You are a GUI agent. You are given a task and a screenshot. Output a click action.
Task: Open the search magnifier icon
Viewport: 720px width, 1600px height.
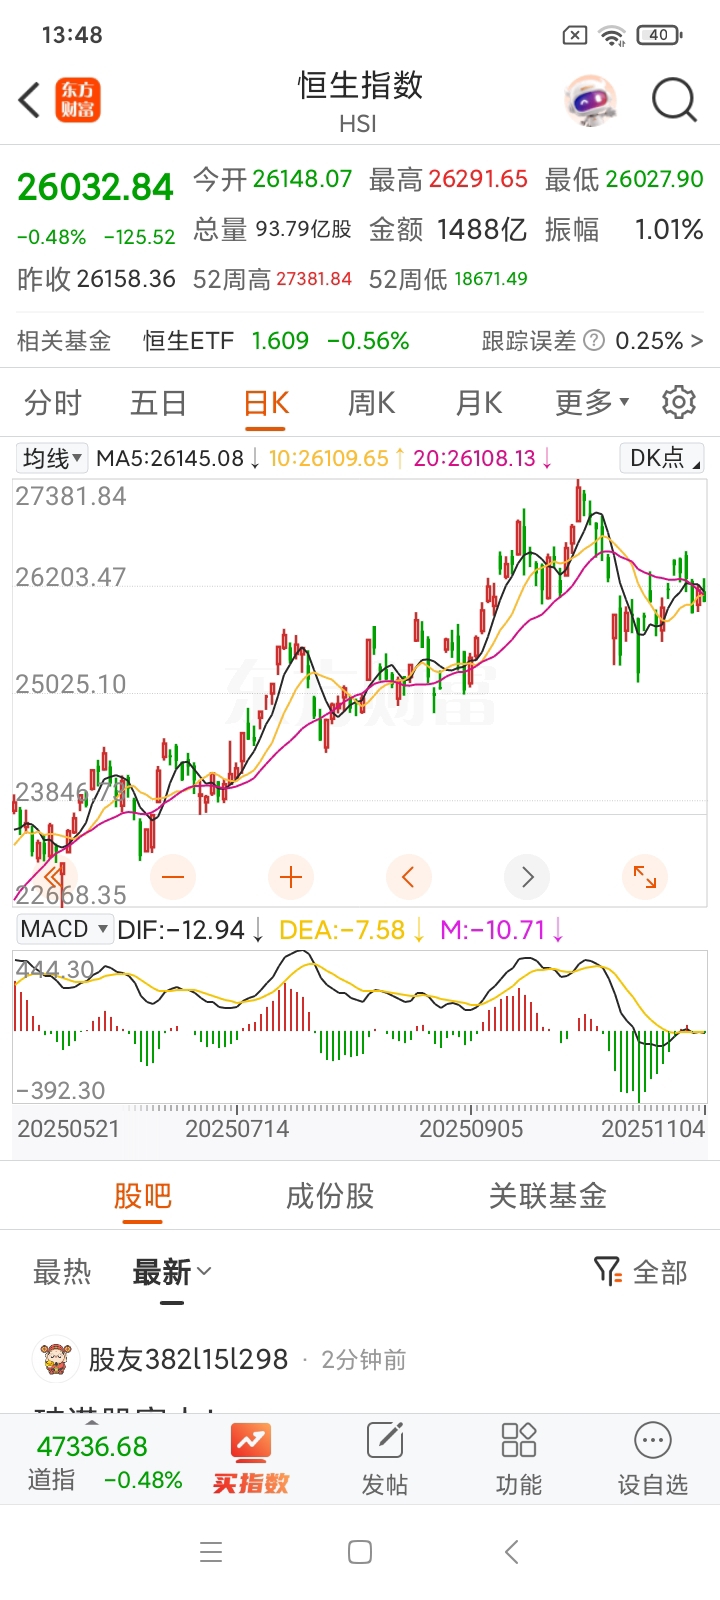tap(674, 100)
